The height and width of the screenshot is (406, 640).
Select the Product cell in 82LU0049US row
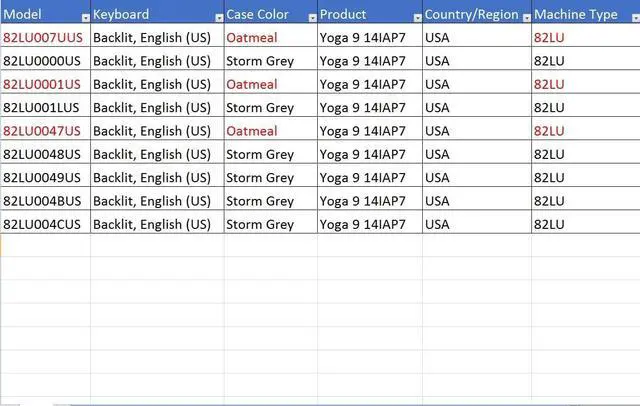370,177
